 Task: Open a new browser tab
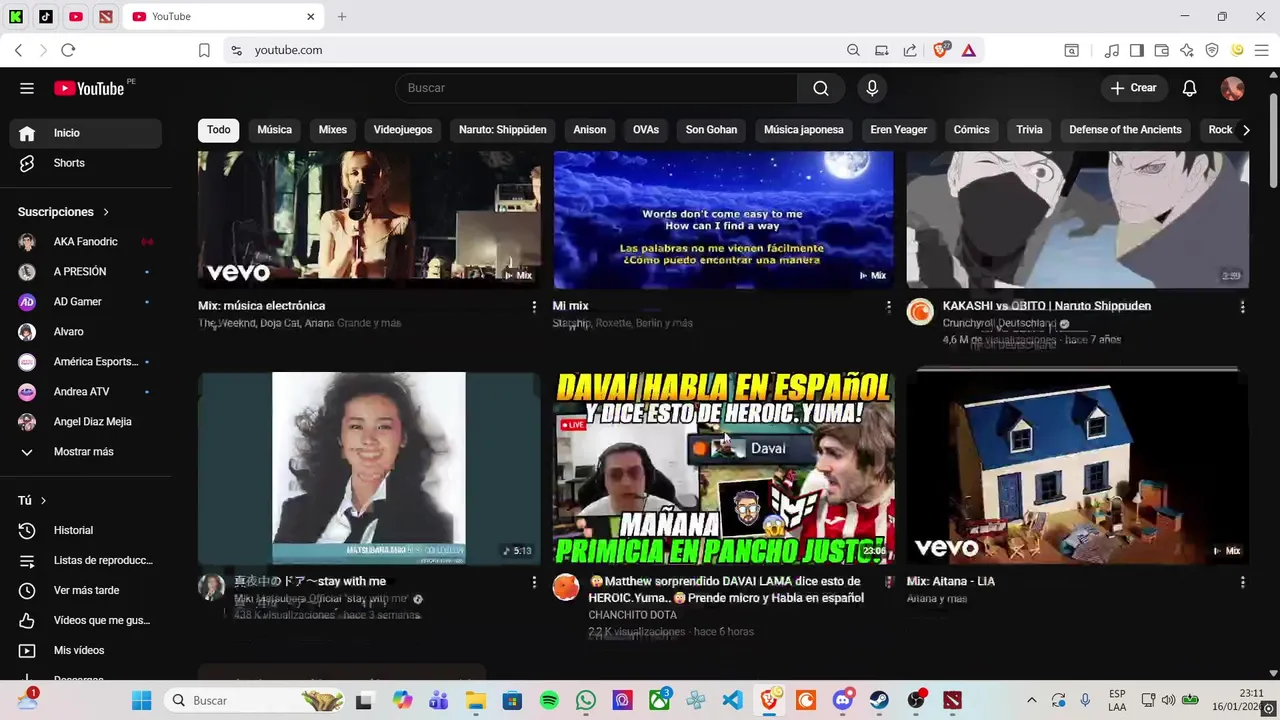click(342, 16)
